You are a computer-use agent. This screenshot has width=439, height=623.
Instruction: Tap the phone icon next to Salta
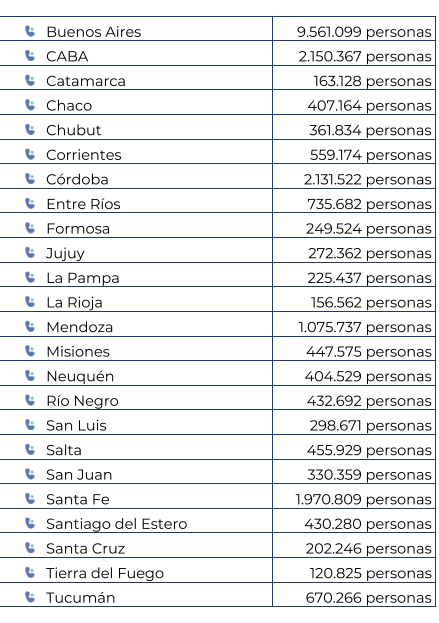pos(30,449)
